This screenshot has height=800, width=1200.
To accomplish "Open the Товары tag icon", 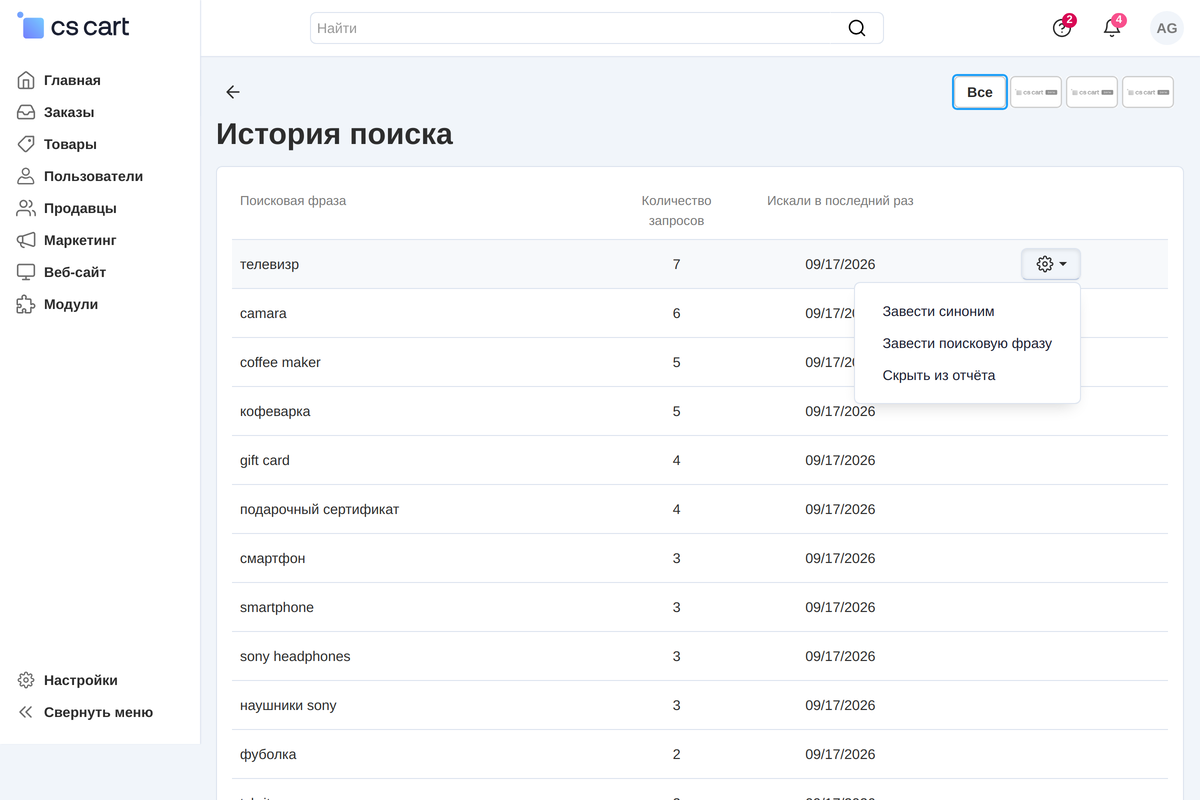I will coord(26,144).
